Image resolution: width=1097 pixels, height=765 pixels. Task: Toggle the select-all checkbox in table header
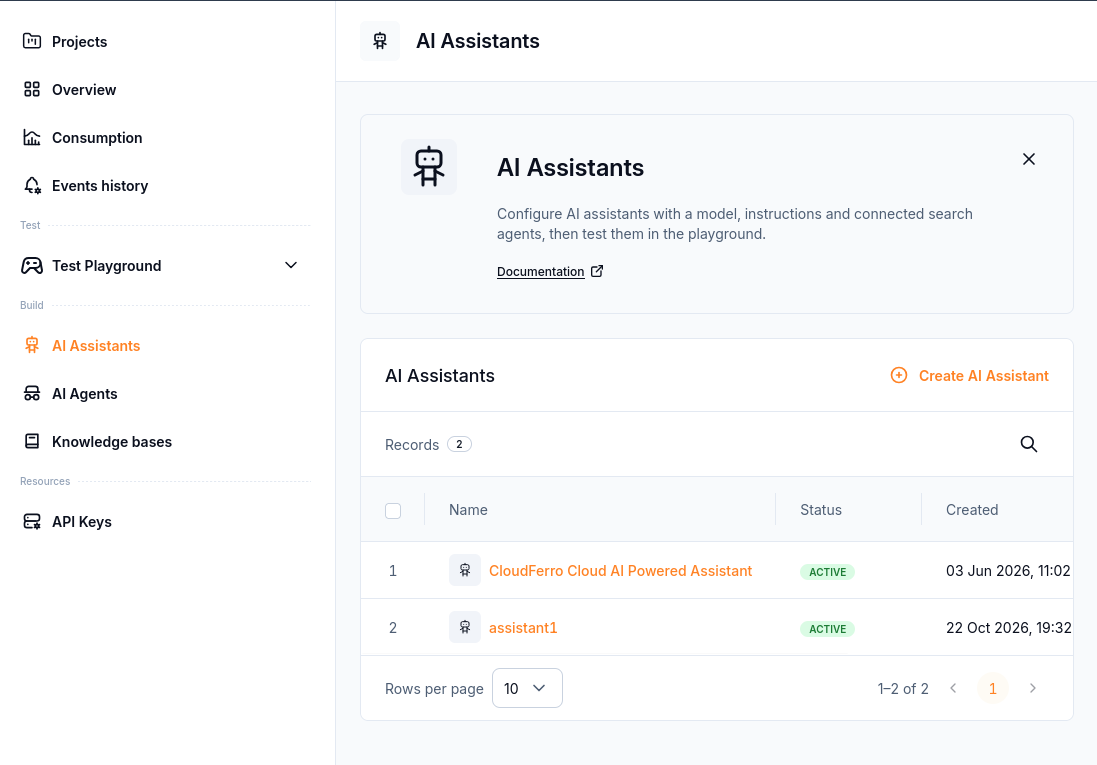(x=393, y=511)
